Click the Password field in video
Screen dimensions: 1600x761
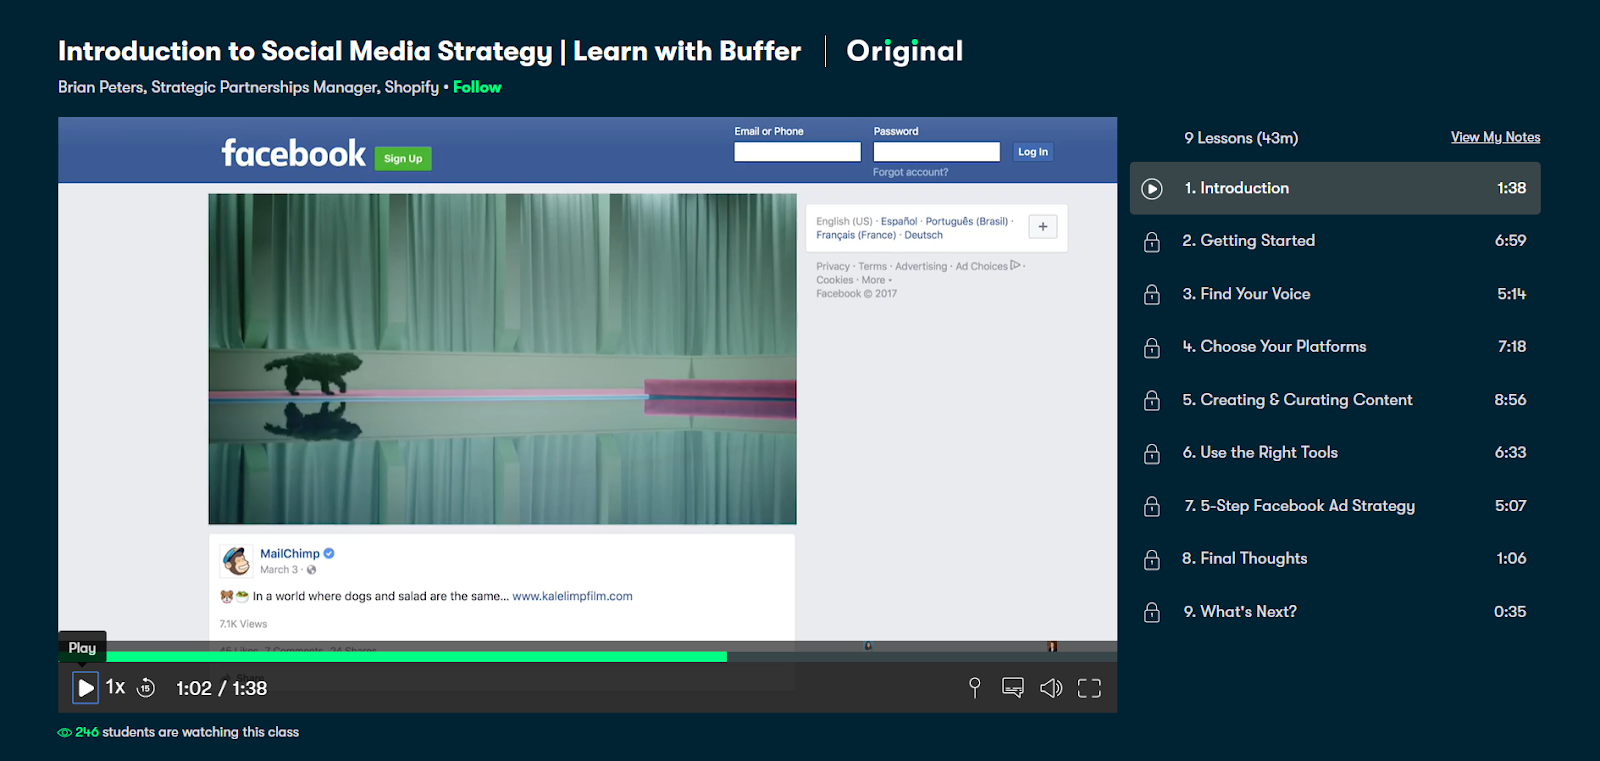point(936,152)
